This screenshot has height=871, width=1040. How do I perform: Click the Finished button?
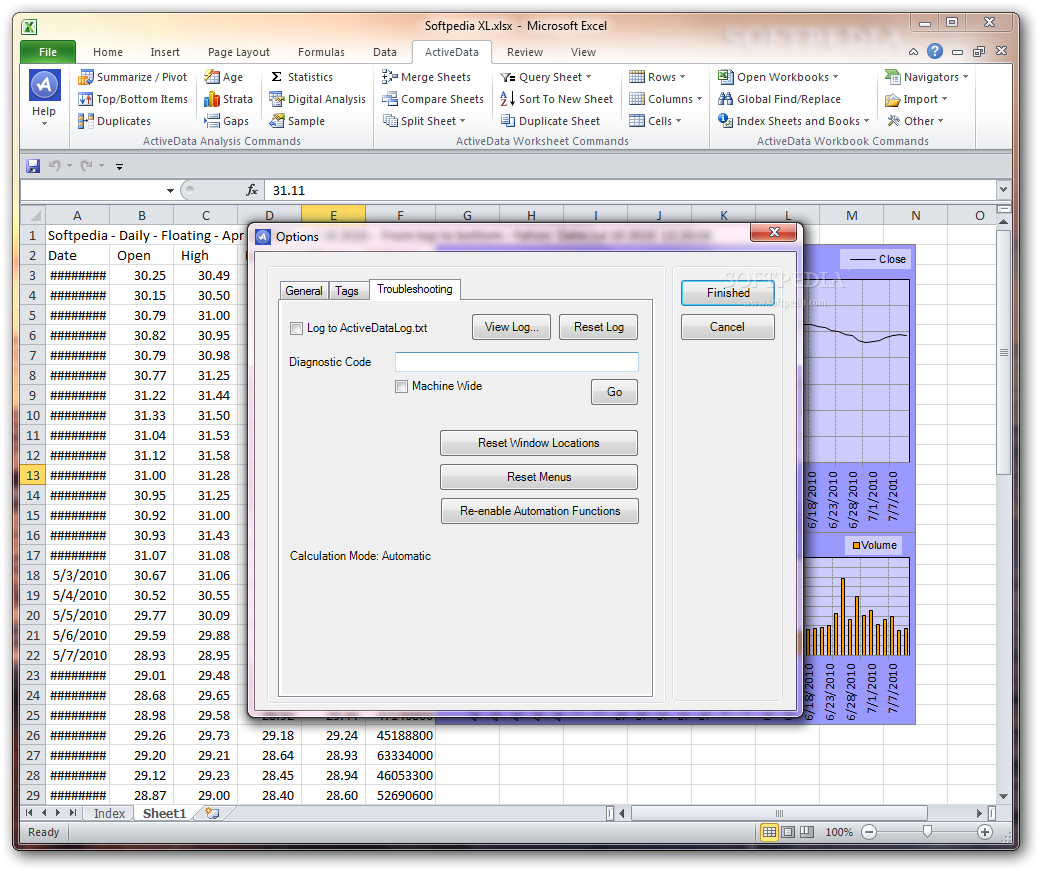[x=728, y=293]
